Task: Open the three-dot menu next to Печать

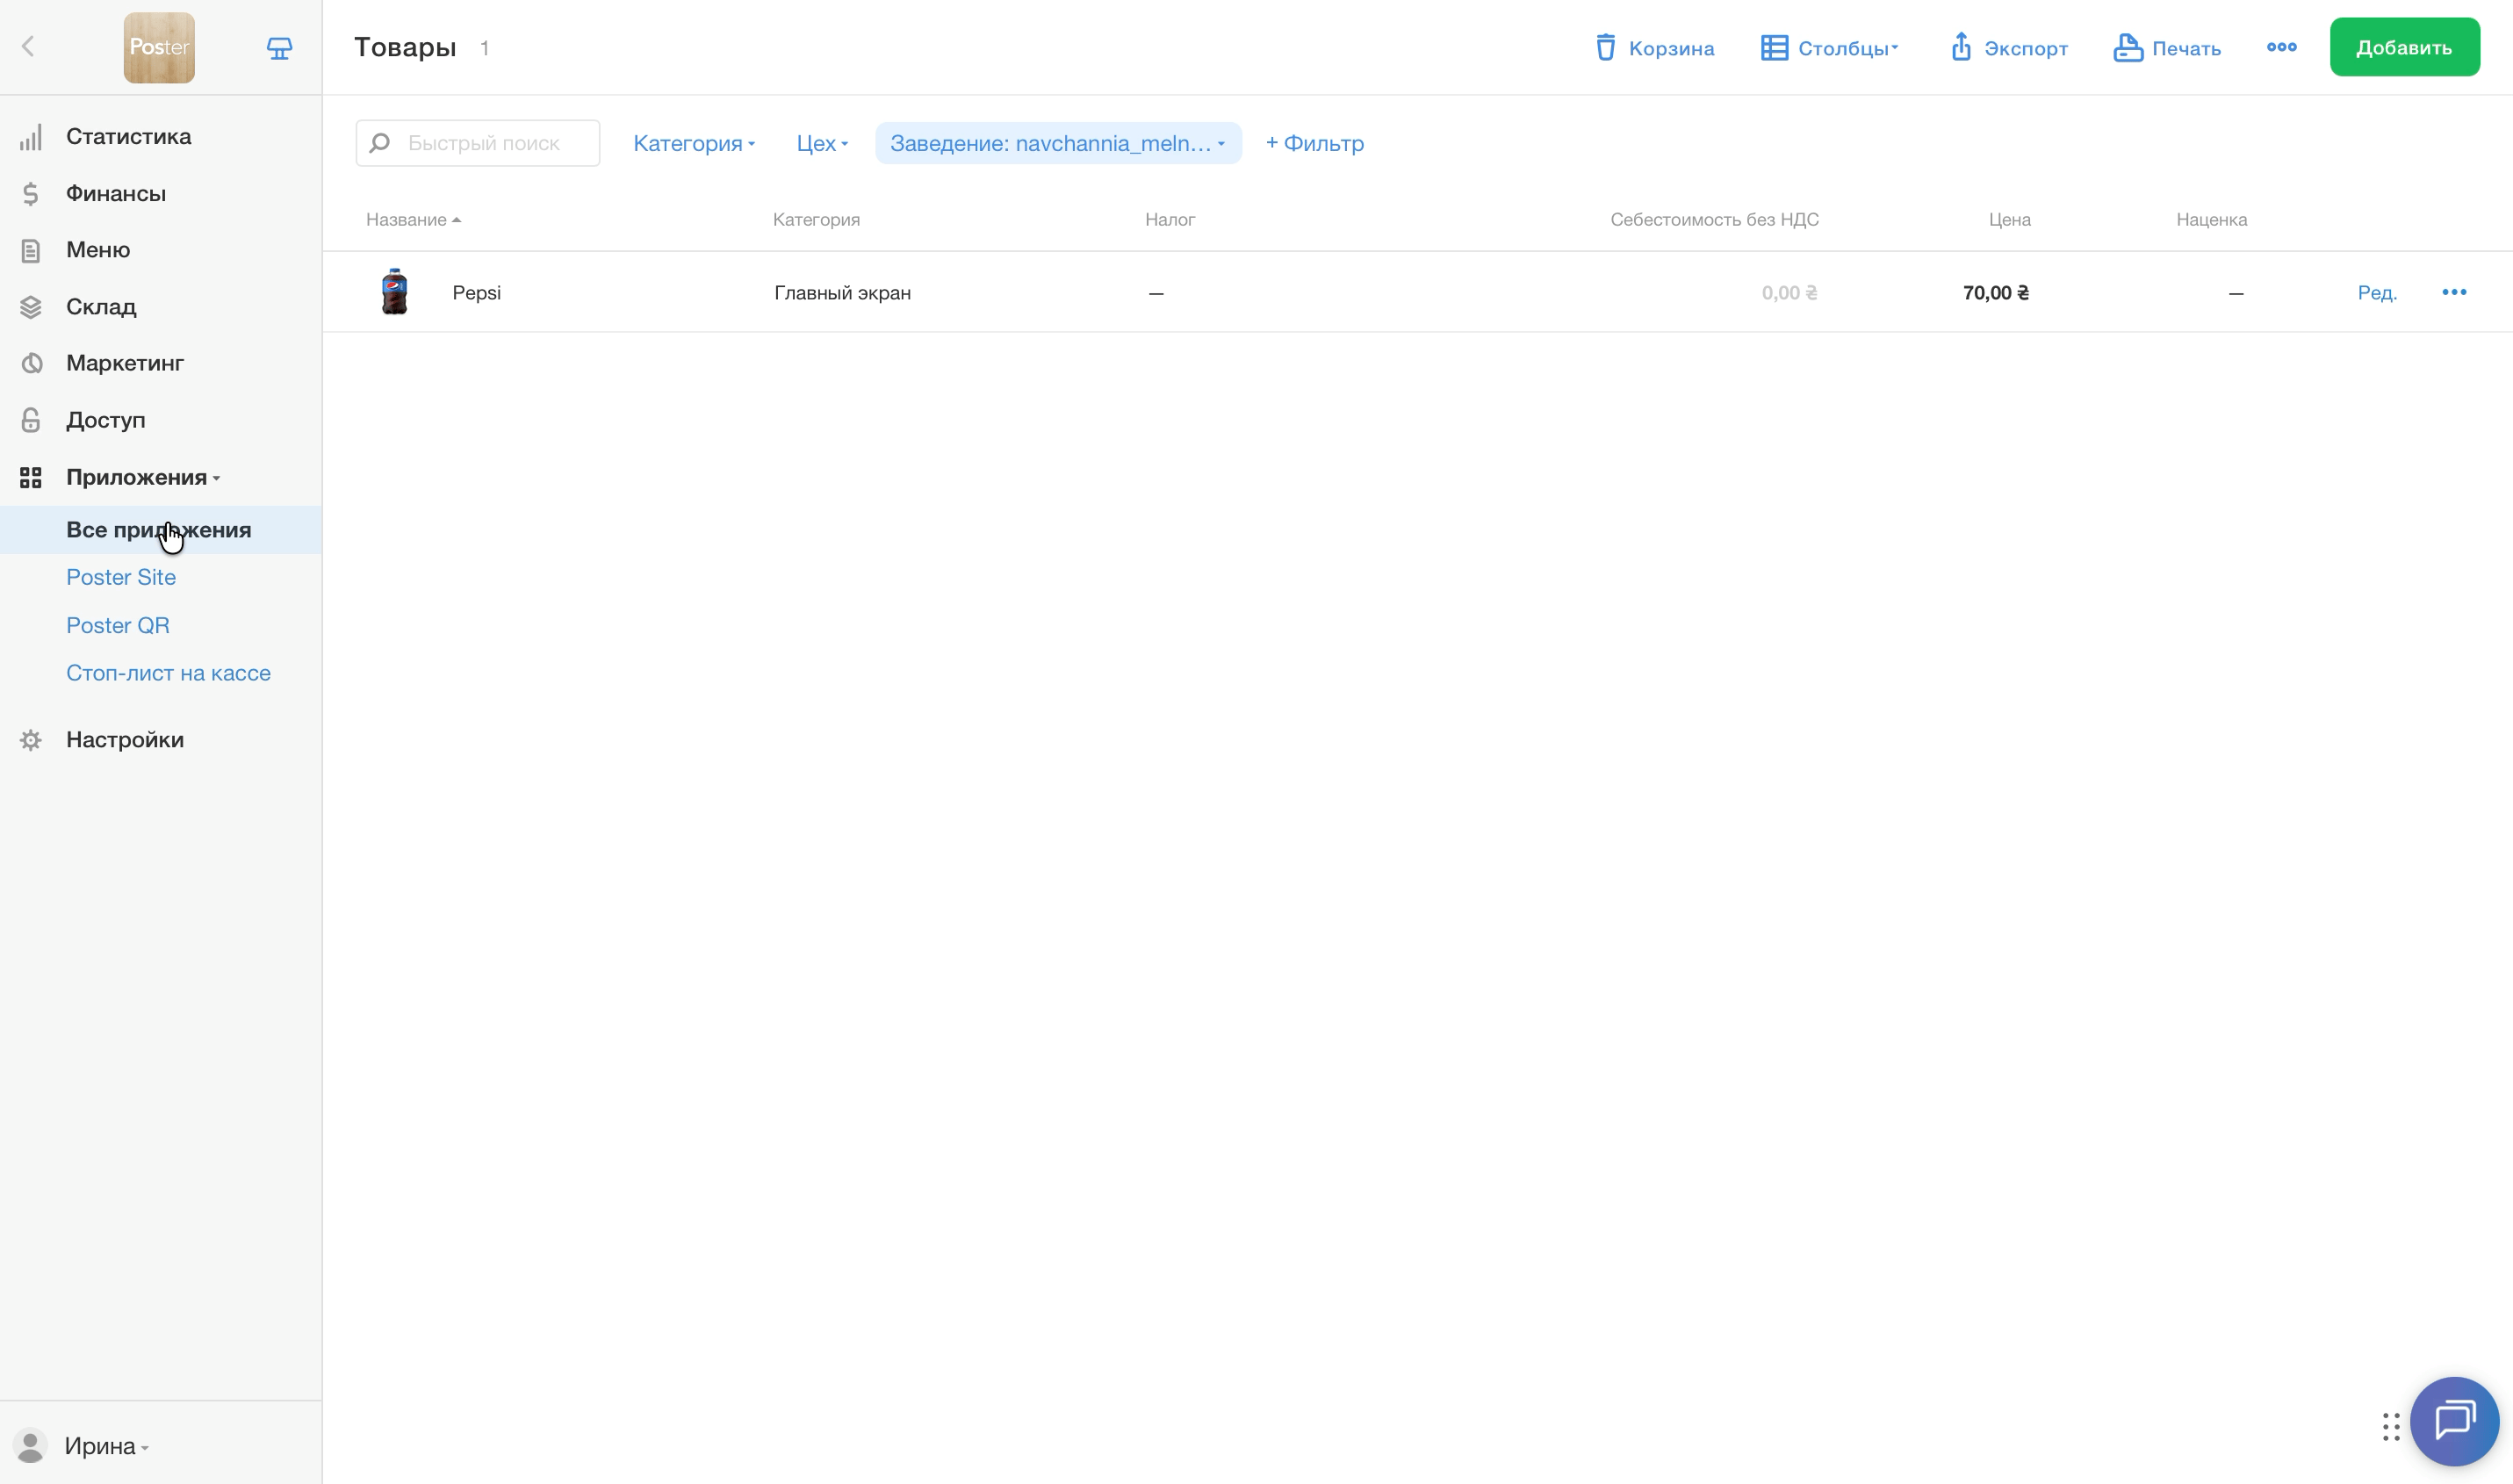Action: coord(2281,47)
